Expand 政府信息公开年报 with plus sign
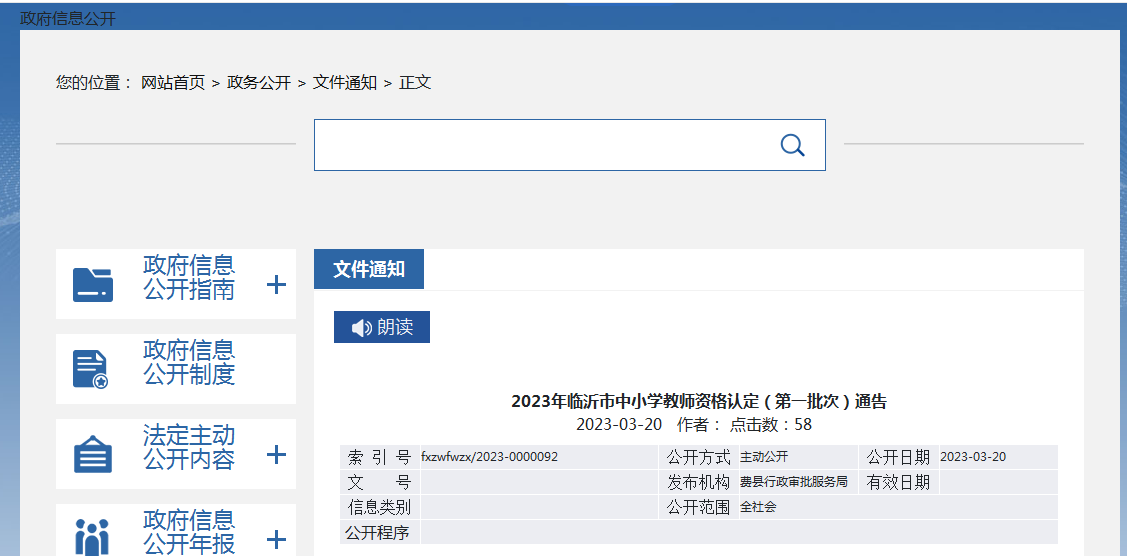Screen dimensions: 1127x556 click(x=276, y=540)
